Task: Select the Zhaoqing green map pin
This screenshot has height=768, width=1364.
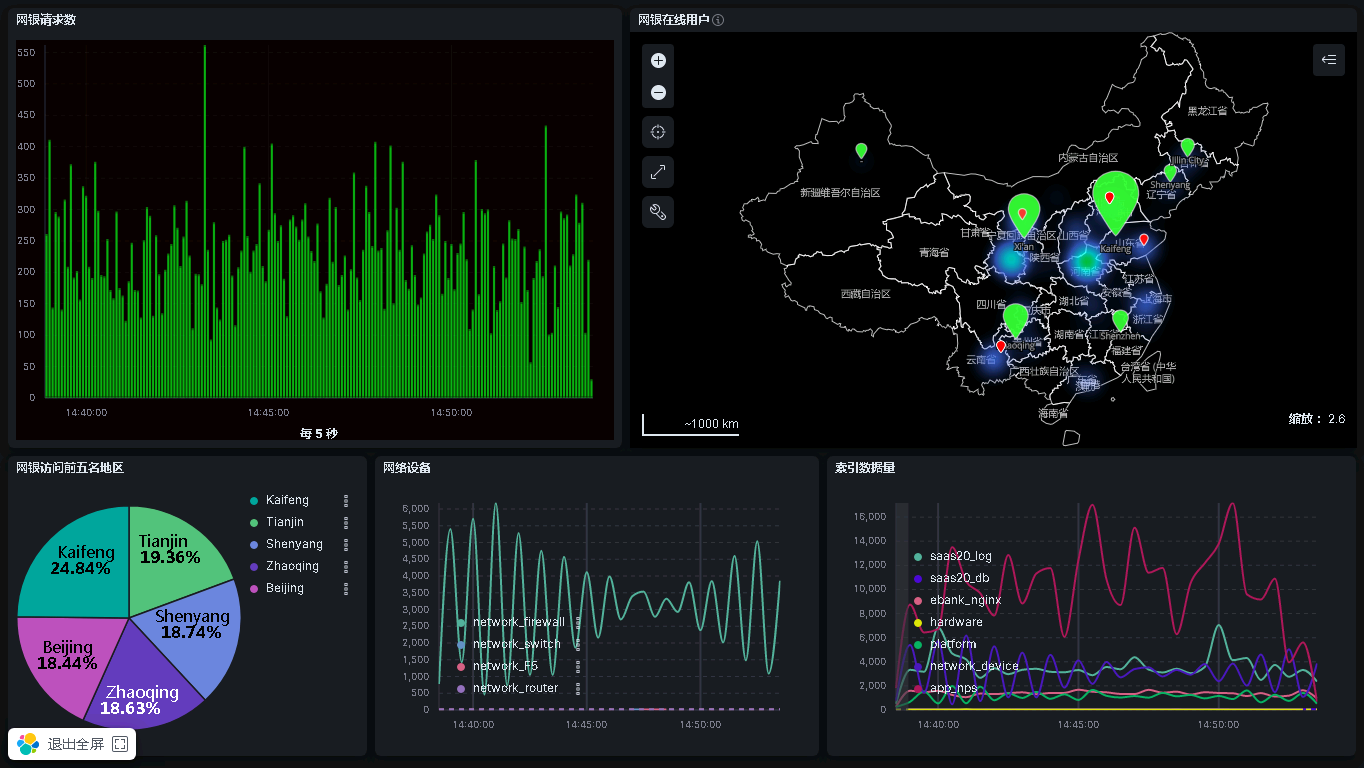Action: pyautogui.click(x=1015, y=321)
